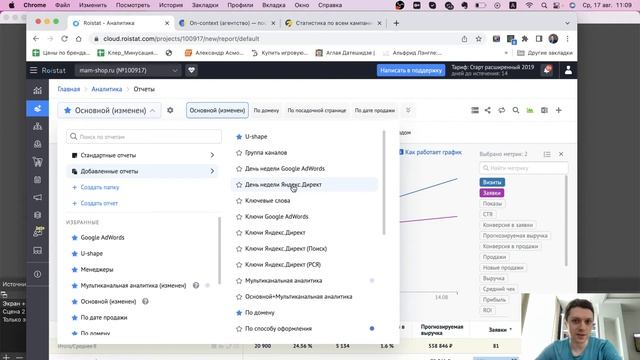Click the heart icon next to project selector
Image resolution: width=640 pixels, height=360 pixels.
[191, 70]
